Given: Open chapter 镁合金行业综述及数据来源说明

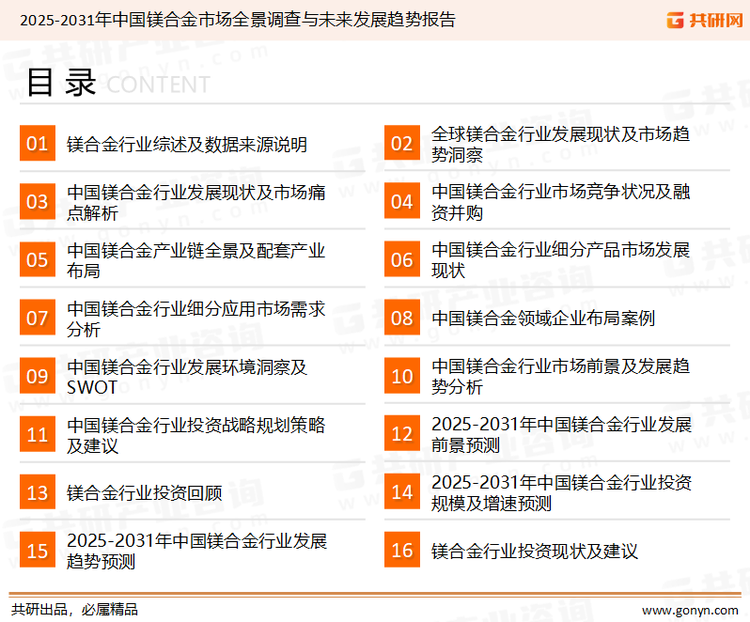Looking at the screenshot, I should tap(187, 144).
